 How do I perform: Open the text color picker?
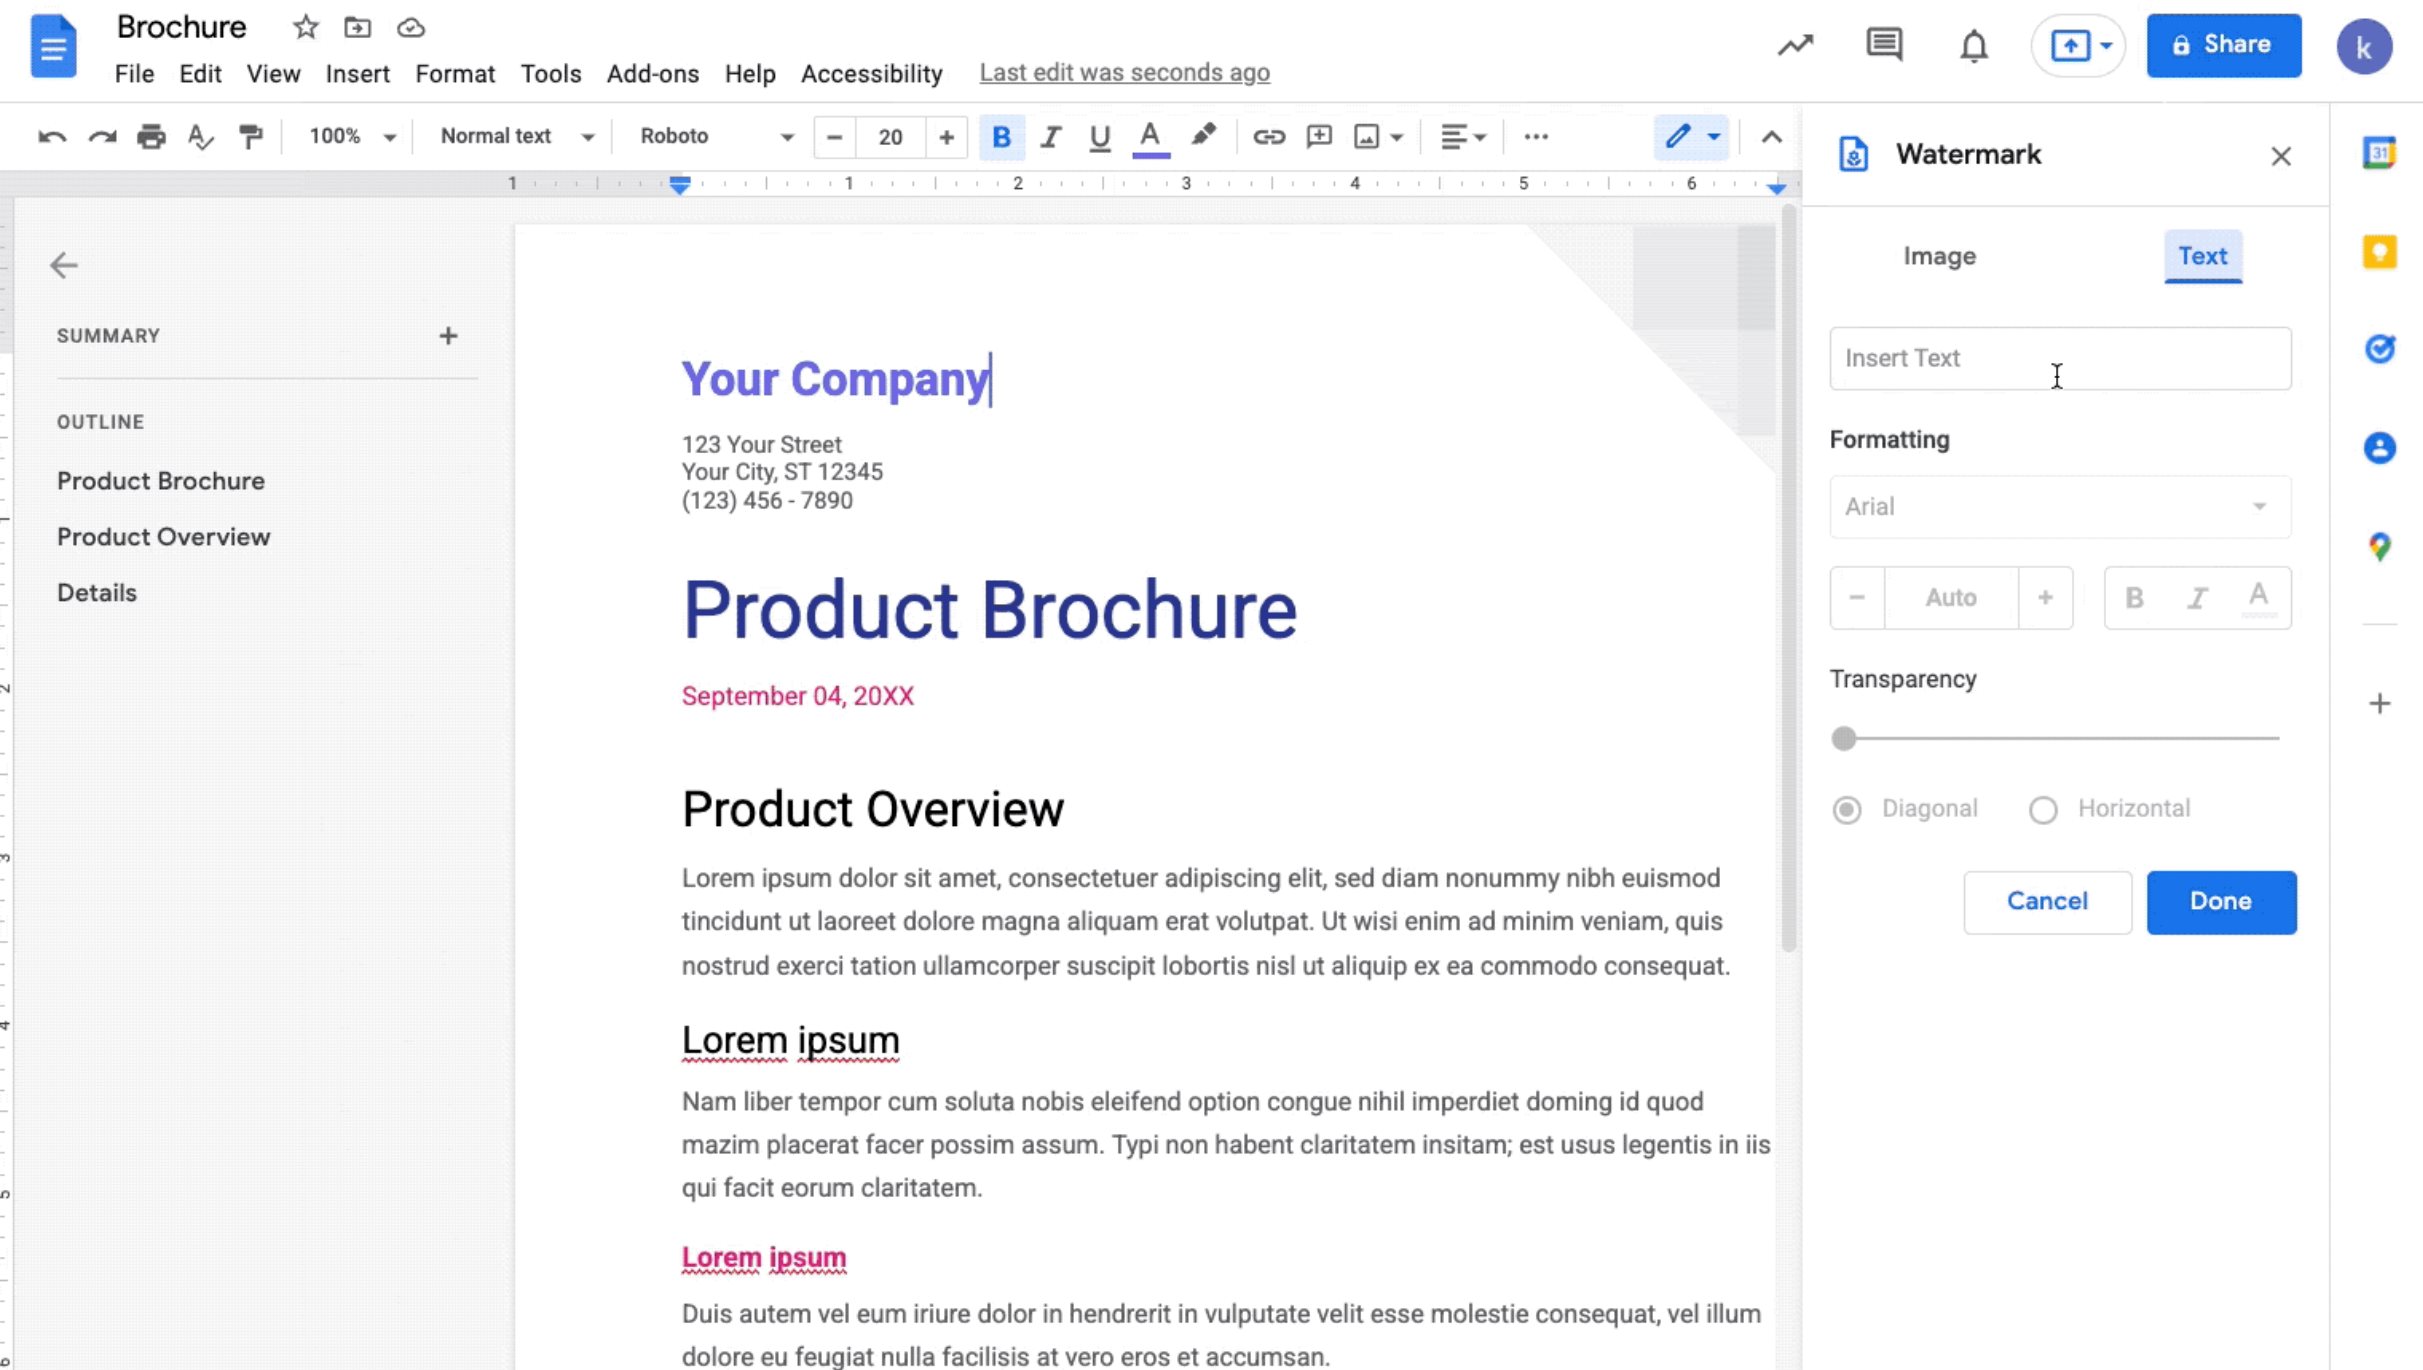(x=1151, y=137)
